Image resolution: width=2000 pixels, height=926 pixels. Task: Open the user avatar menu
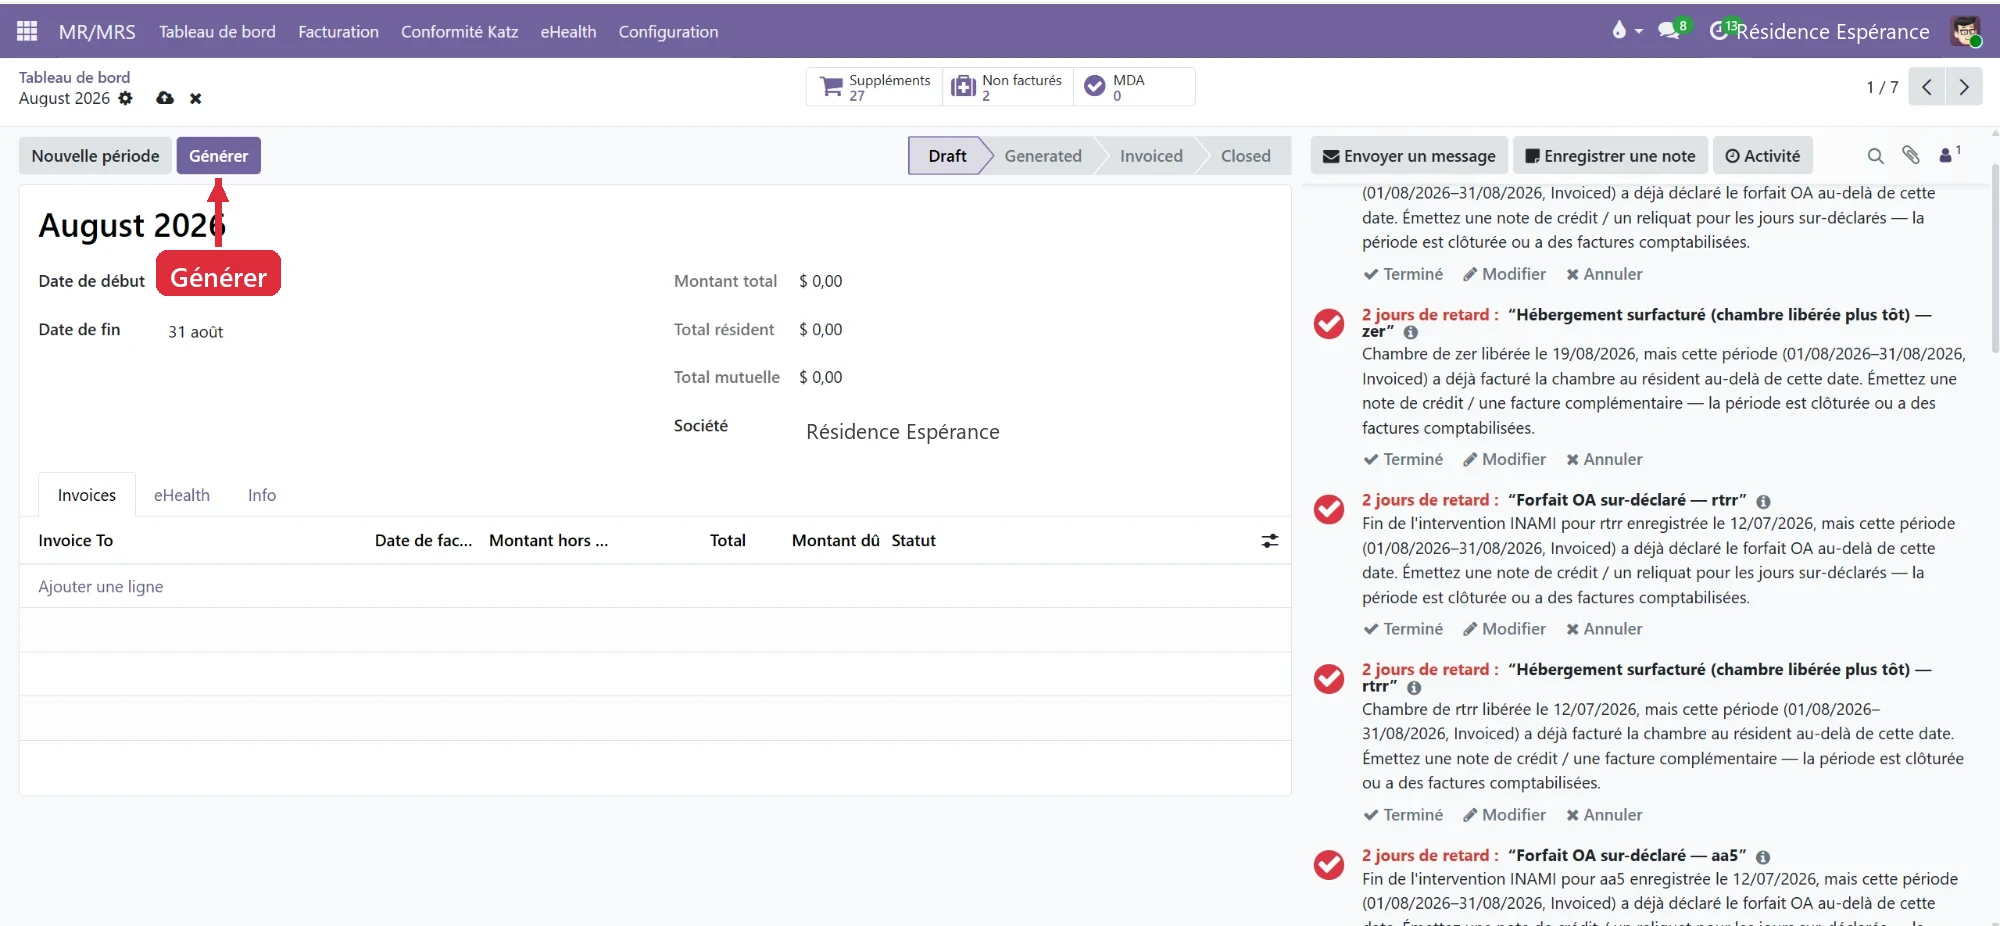[1966, 31]
